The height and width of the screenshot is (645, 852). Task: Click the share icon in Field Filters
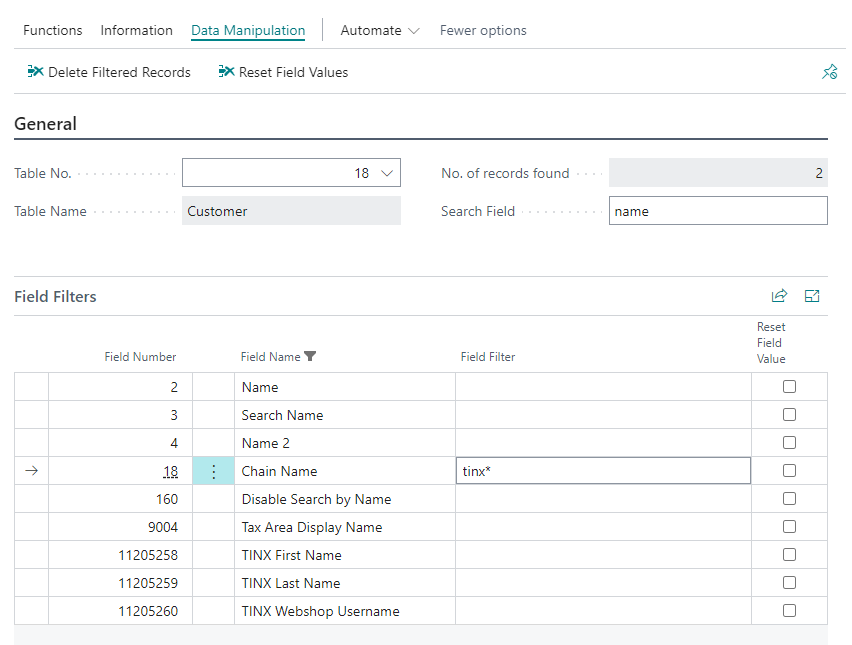point(779,296)
